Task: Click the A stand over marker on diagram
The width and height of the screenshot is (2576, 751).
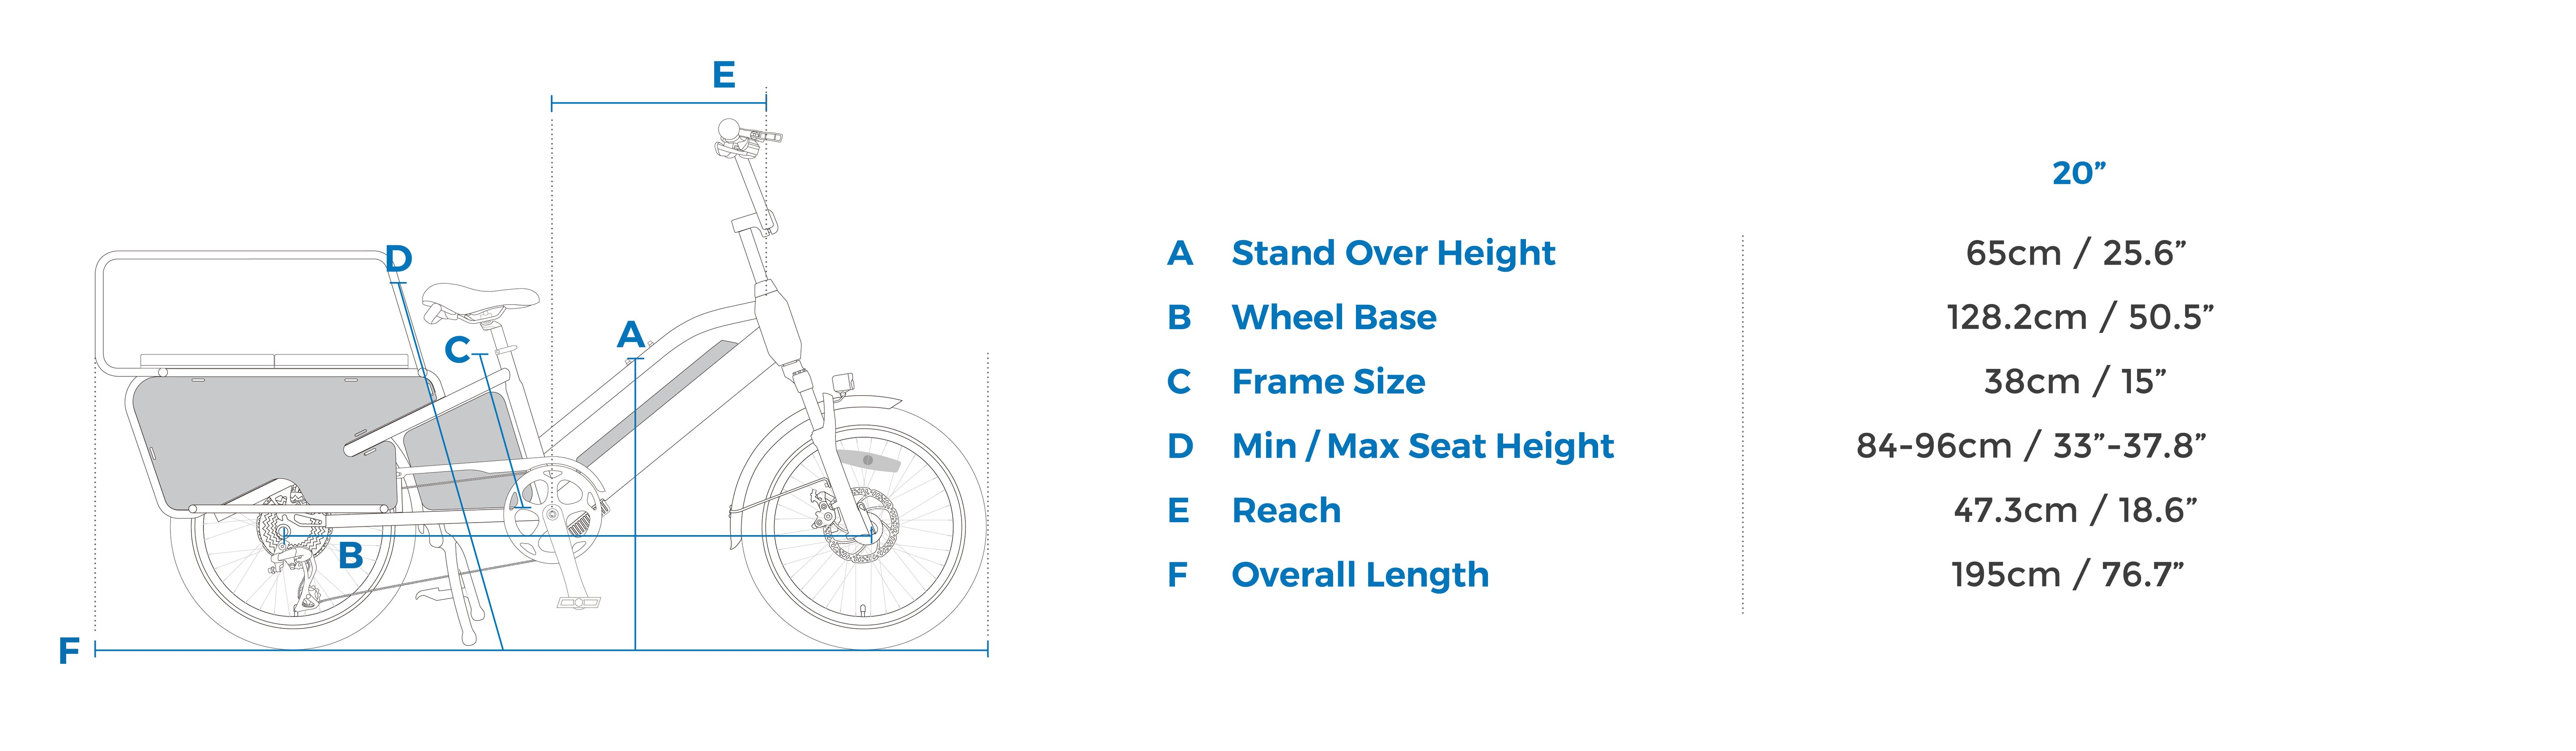Action: pos(631,335)
